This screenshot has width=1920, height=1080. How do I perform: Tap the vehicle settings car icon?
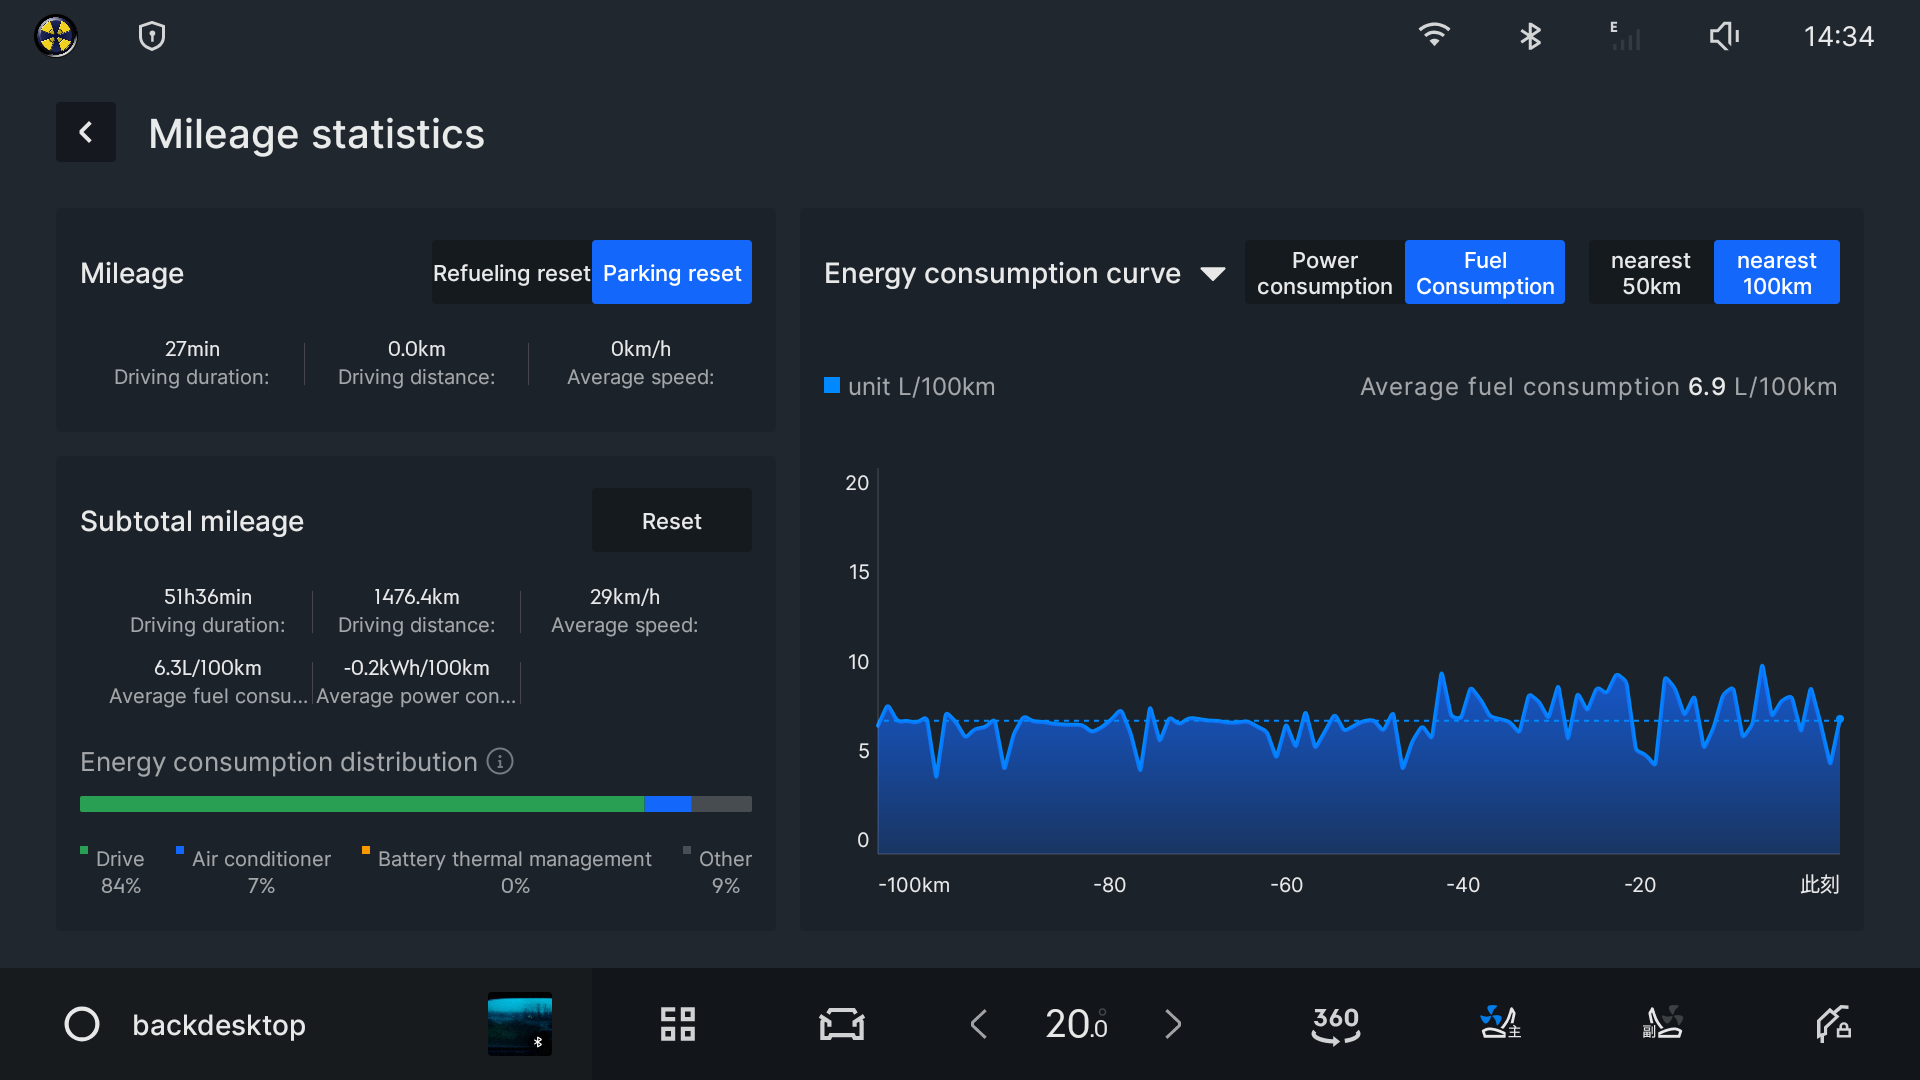(841, 1024)
